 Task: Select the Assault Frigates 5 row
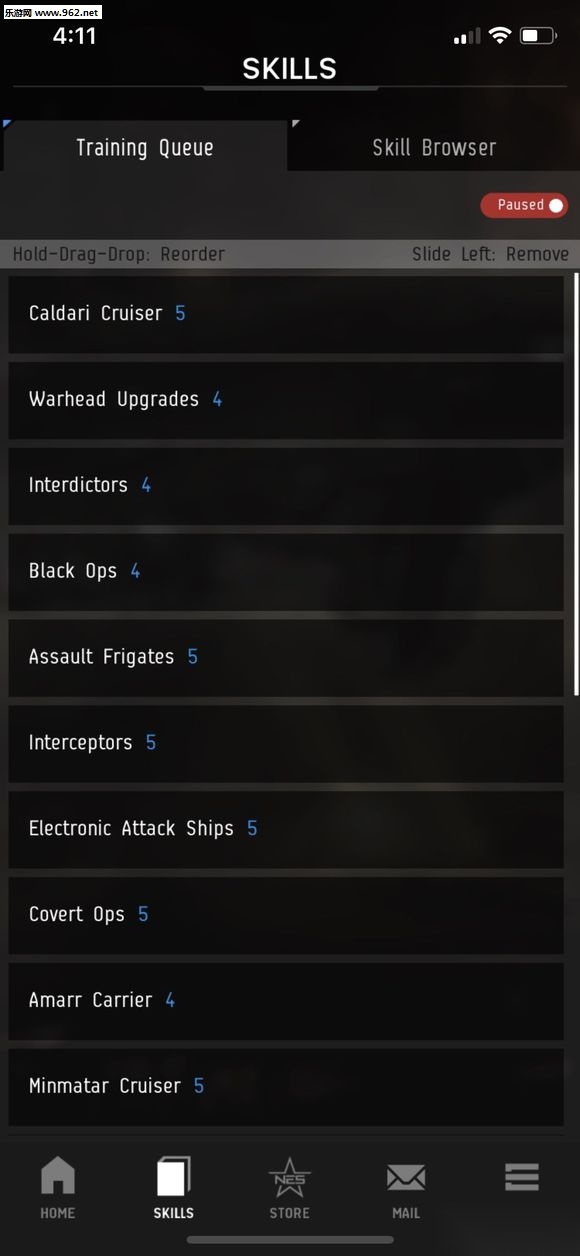coord(286,658)
